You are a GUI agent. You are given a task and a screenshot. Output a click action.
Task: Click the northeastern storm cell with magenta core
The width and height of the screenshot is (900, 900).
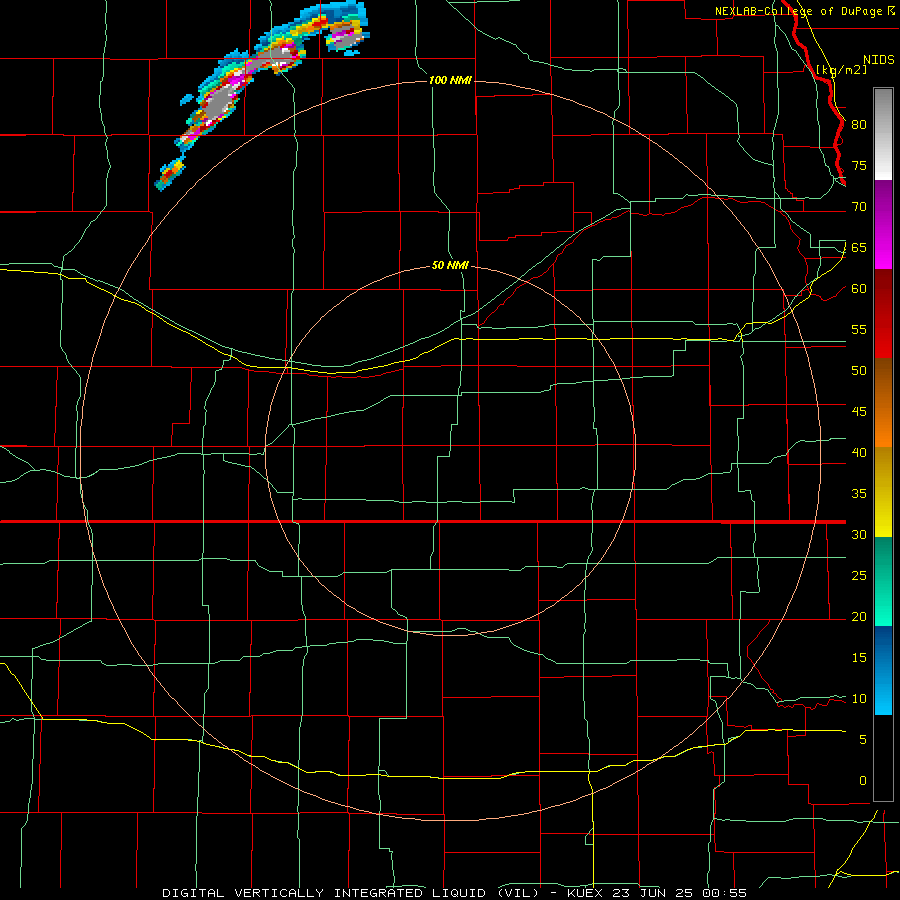(346, 38)
